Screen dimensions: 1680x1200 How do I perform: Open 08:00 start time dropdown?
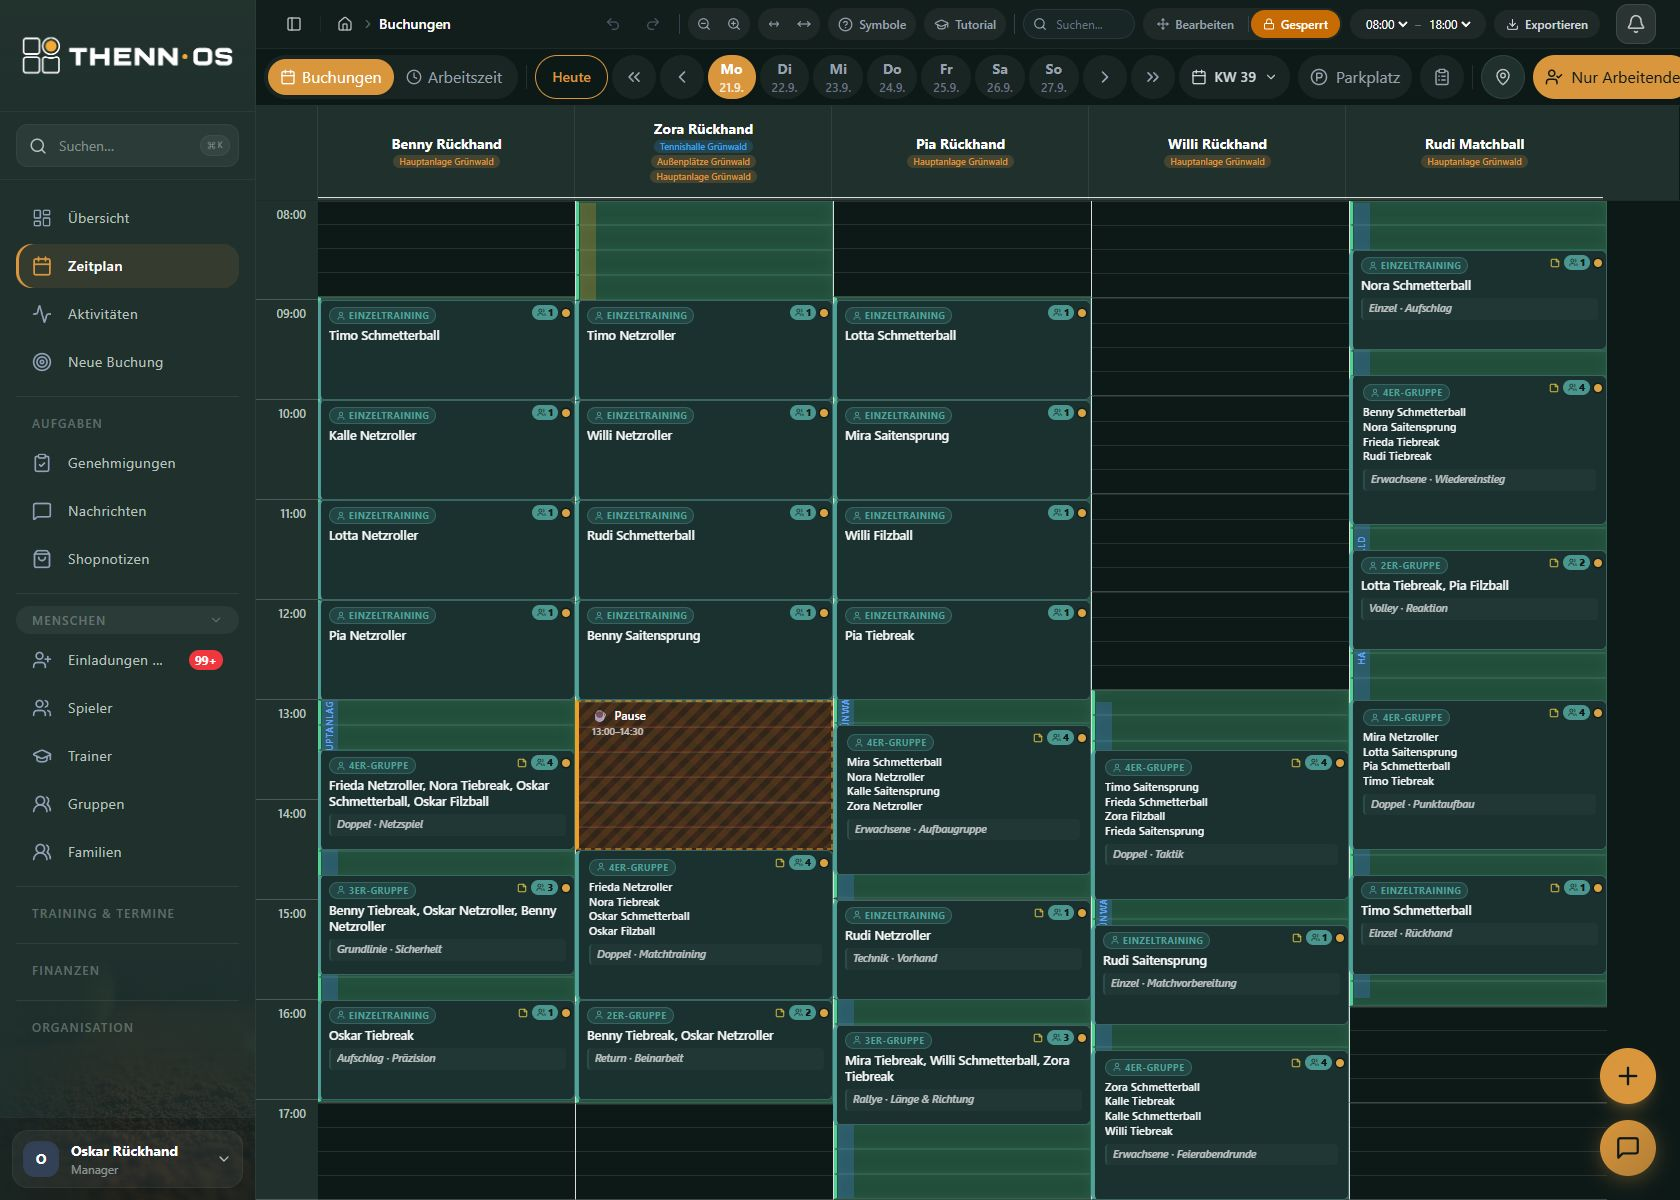(1386, 24)
